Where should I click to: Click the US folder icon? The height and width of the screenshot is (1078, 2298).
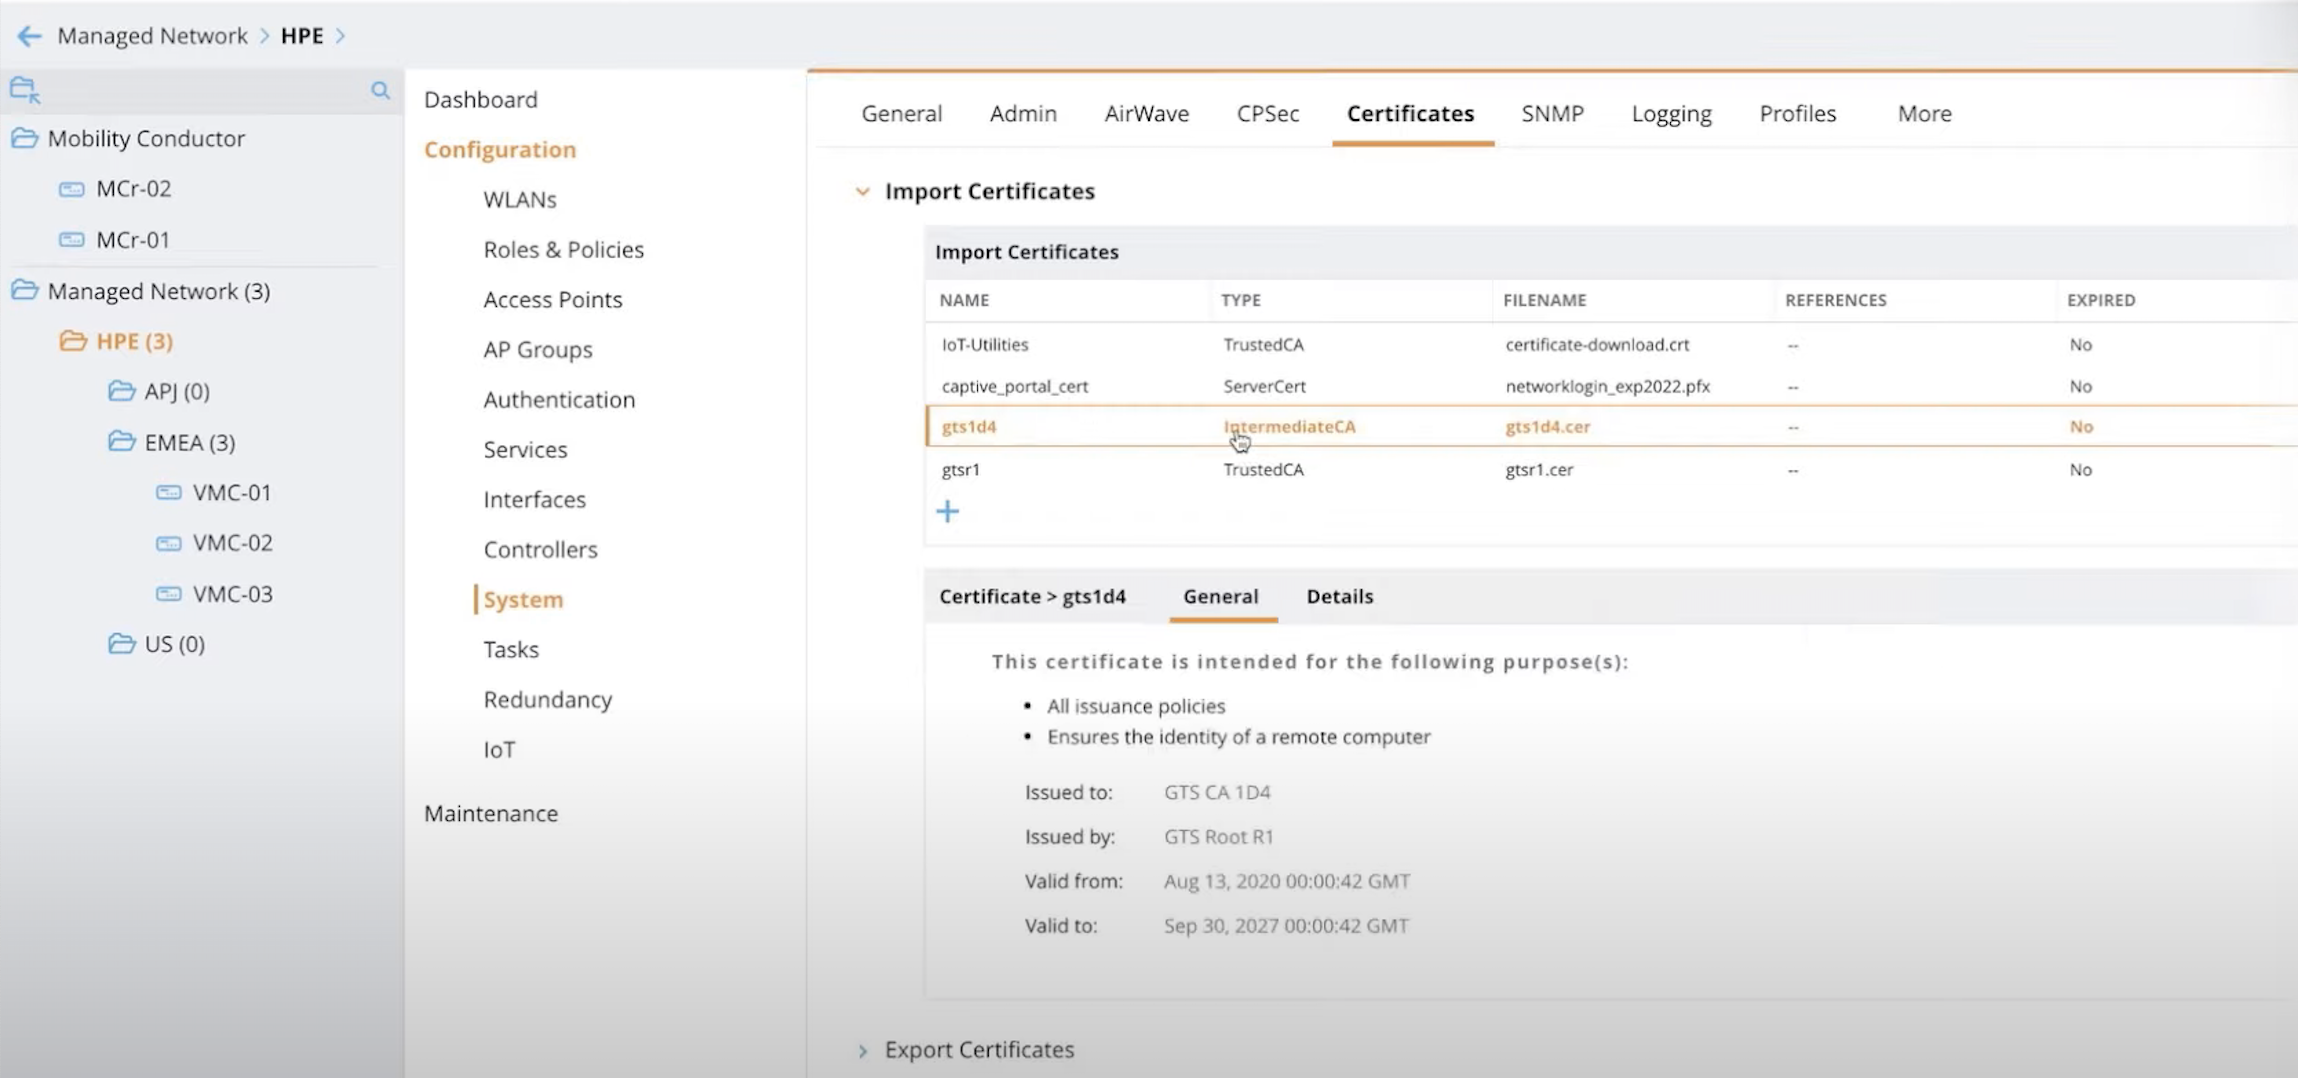point(121,644)
